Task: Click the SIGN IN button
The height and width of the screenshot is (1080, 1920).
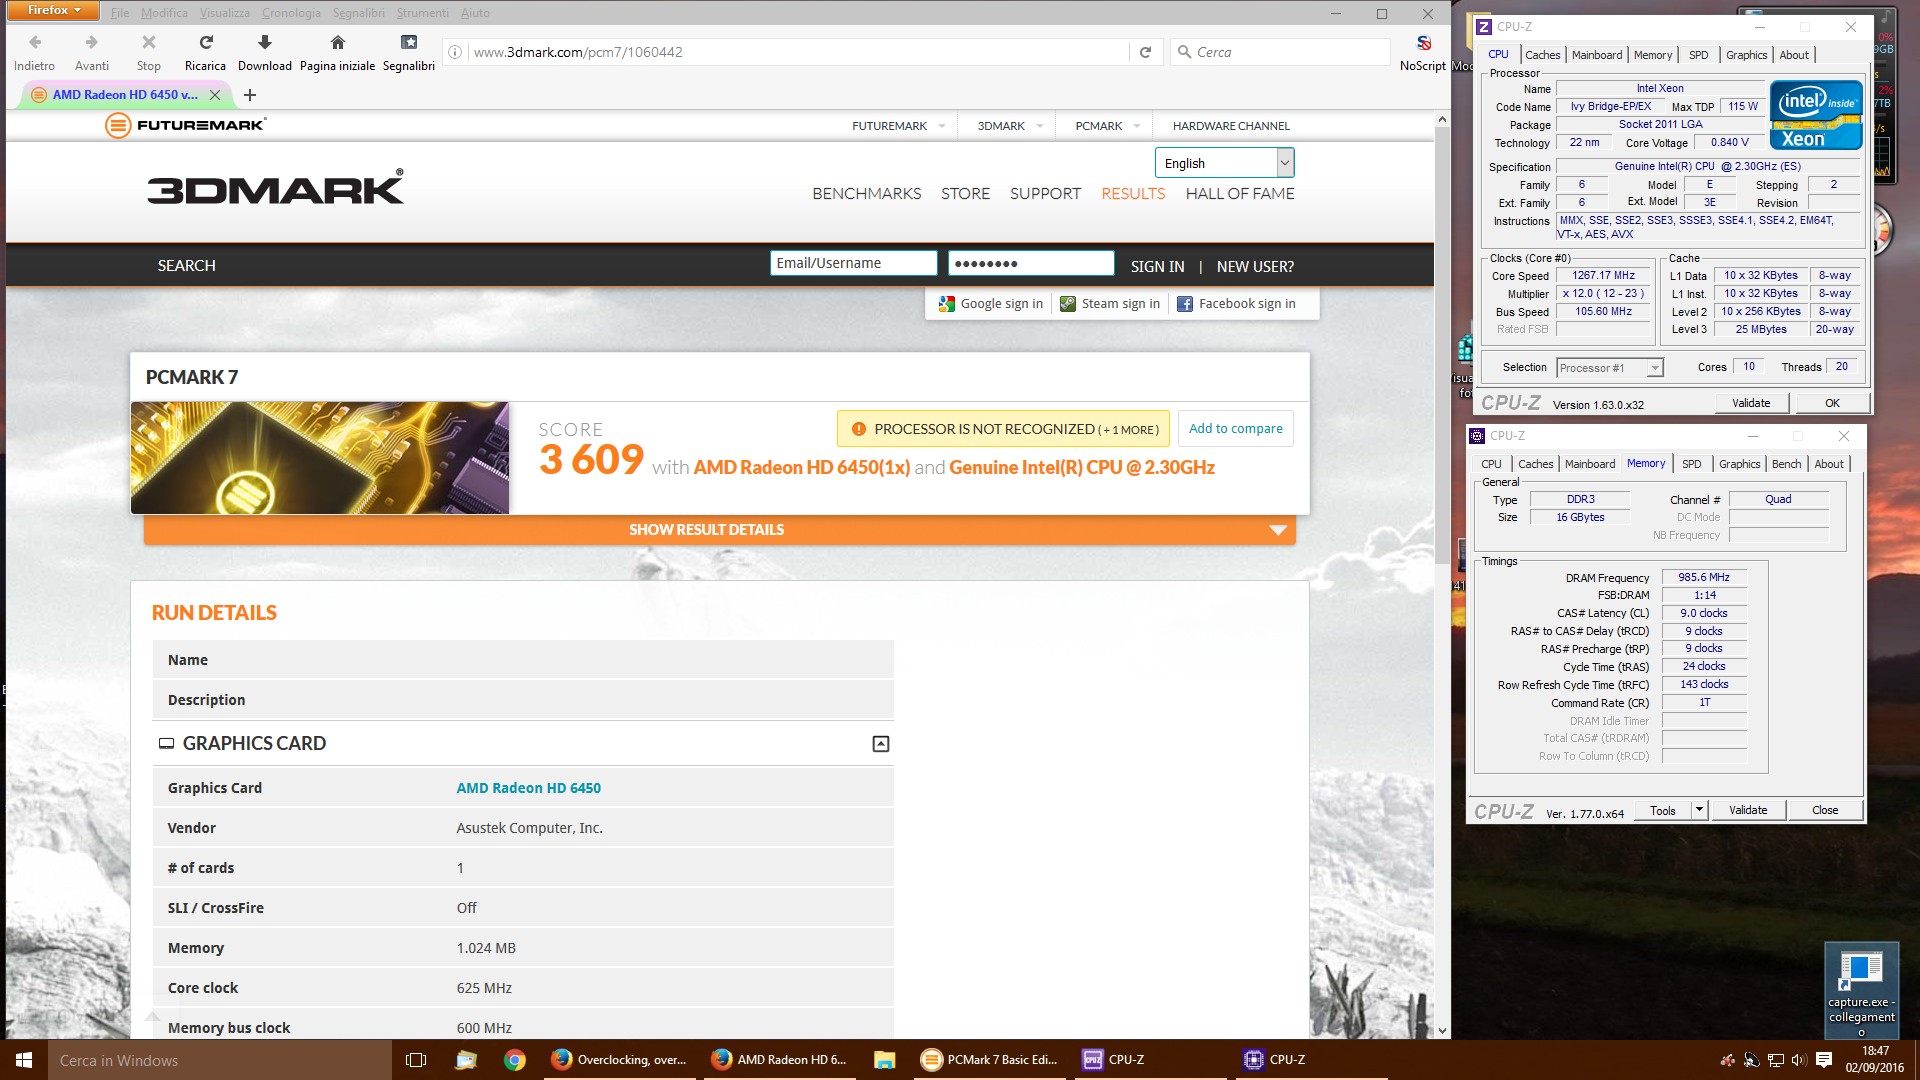Action: point(1157,267)
